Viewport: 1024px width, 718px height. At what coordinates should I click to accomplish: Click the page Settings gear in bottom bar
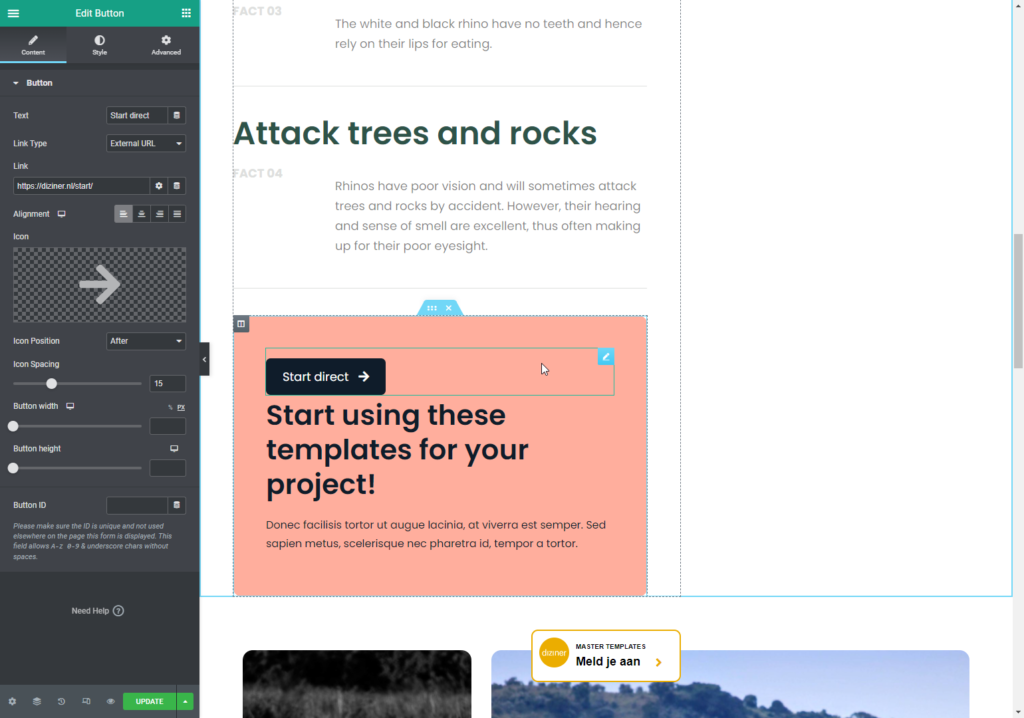coord(12,701)
